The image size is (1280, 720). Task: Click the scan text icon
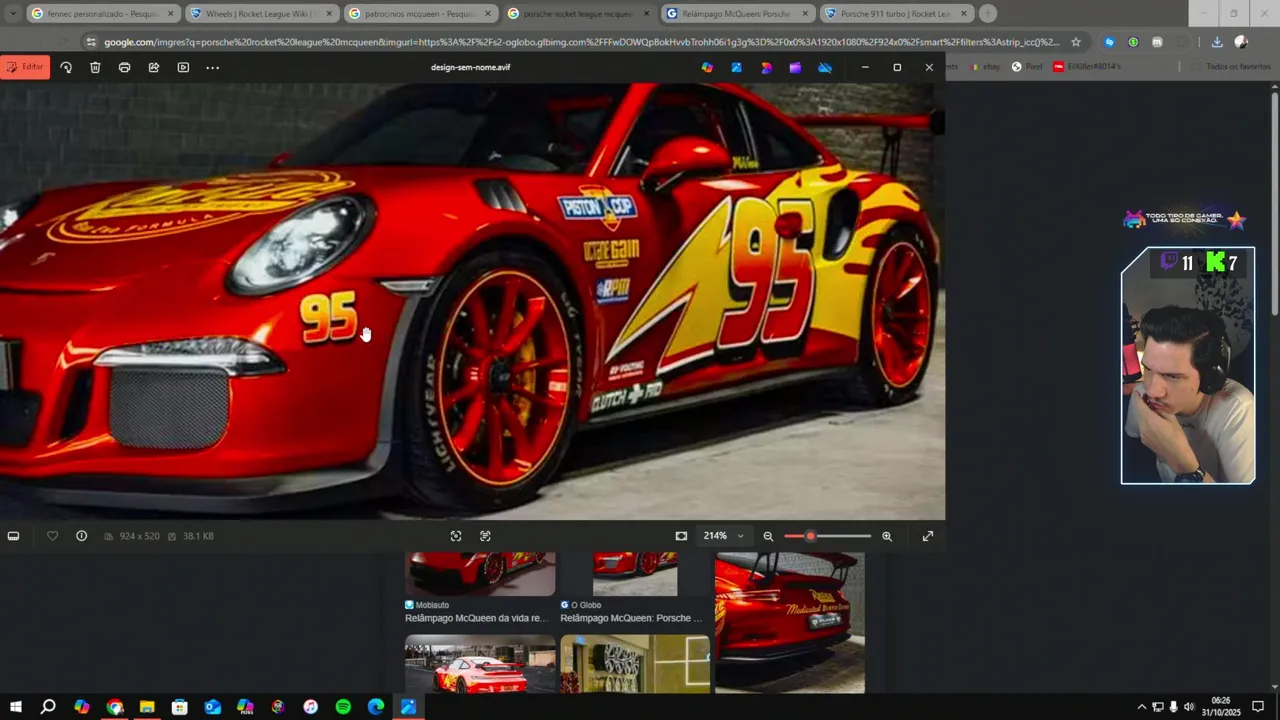point(485,536)
